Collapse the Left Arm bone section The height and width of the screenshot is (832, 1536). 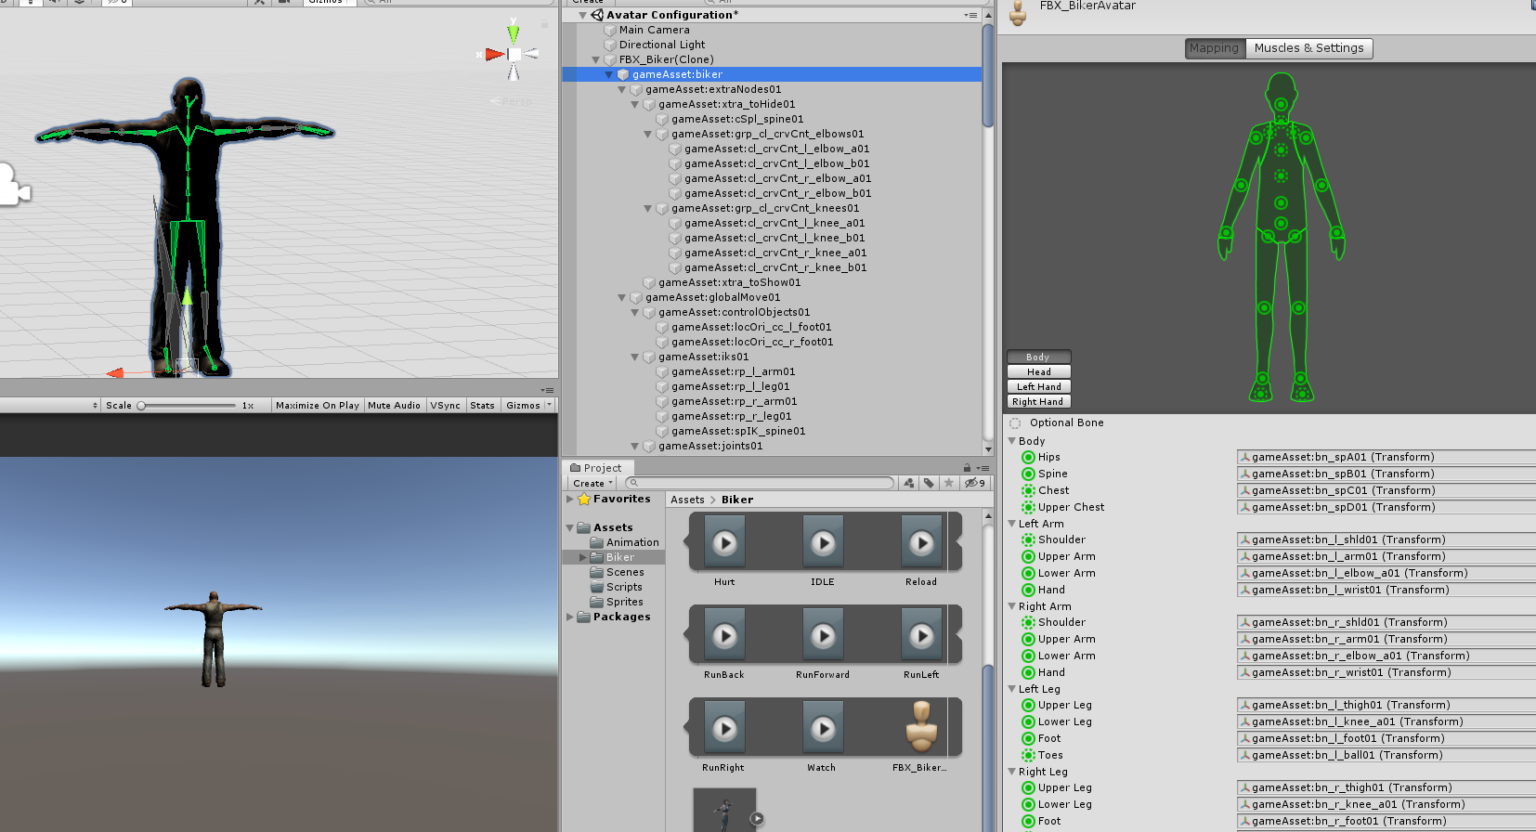click(1012, 523)
